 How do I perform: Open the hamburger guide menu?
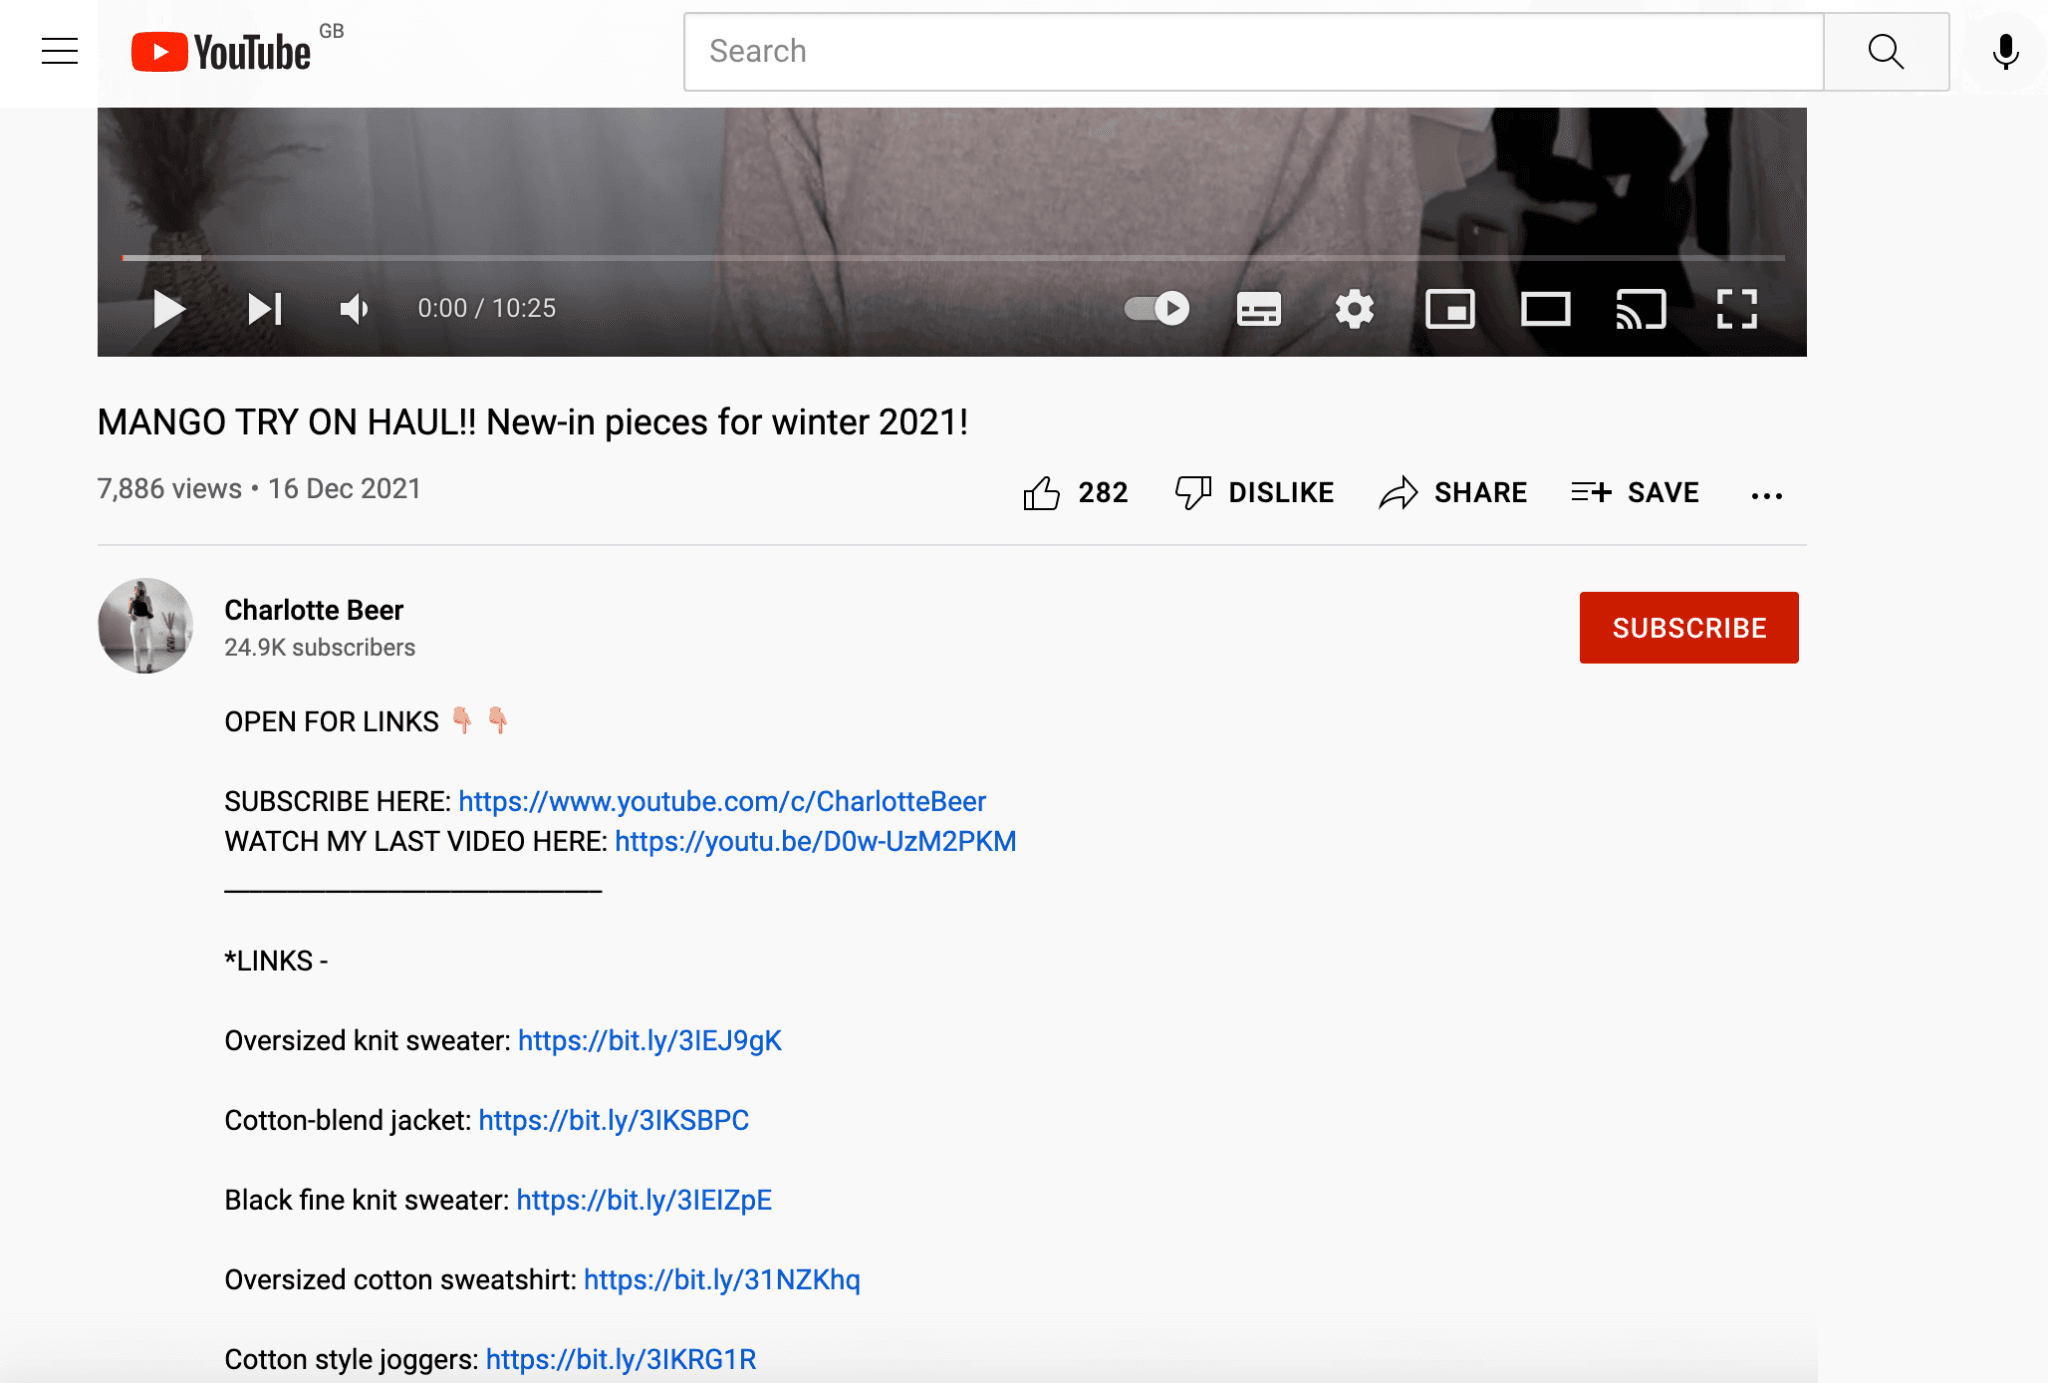click(x=59, y=51)
